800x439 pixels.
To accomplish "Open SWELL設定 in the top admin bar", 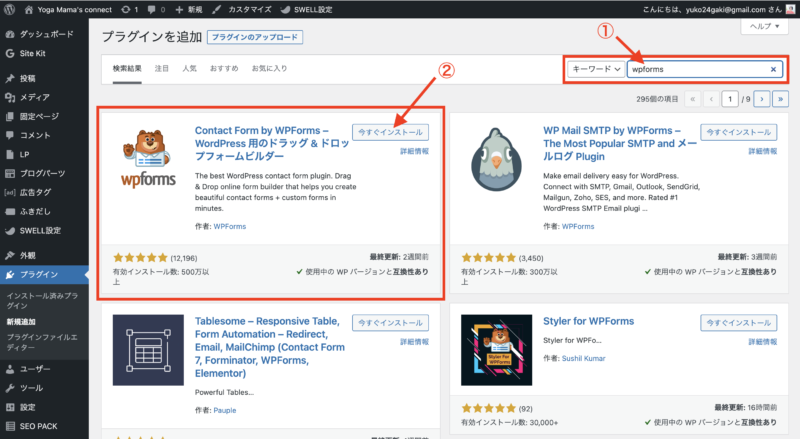I will [307, 10].
